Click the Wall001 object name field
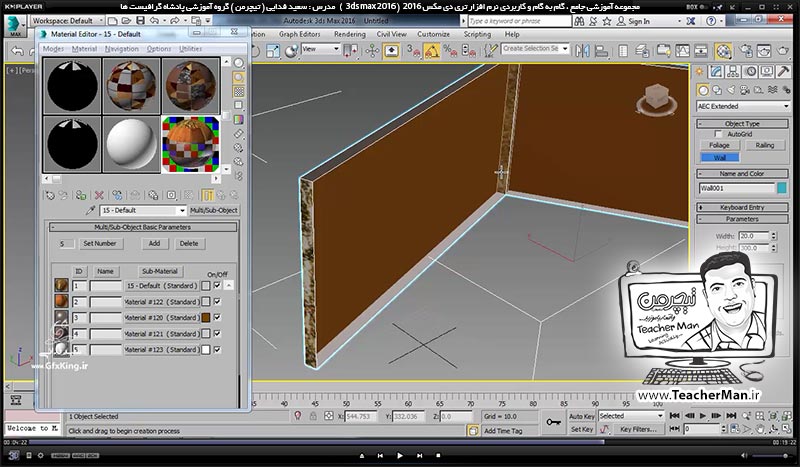The height and width of the screenshot is (467, 800). pos(737,188)
